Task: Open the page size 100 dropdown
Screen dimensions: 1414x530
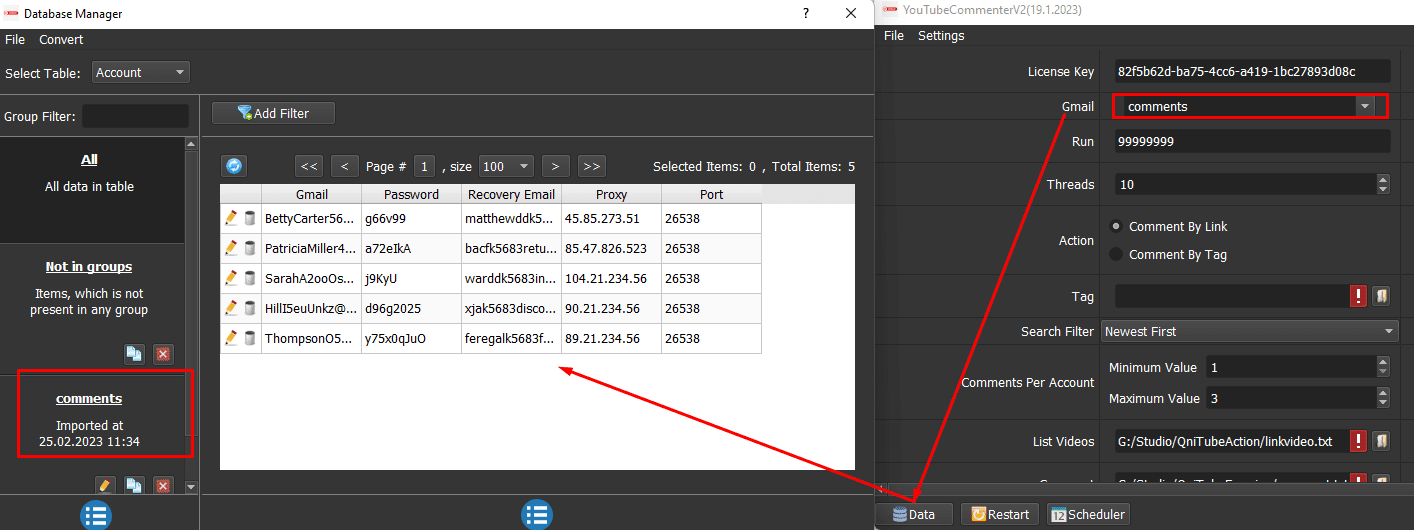Action: click(506, 166)
